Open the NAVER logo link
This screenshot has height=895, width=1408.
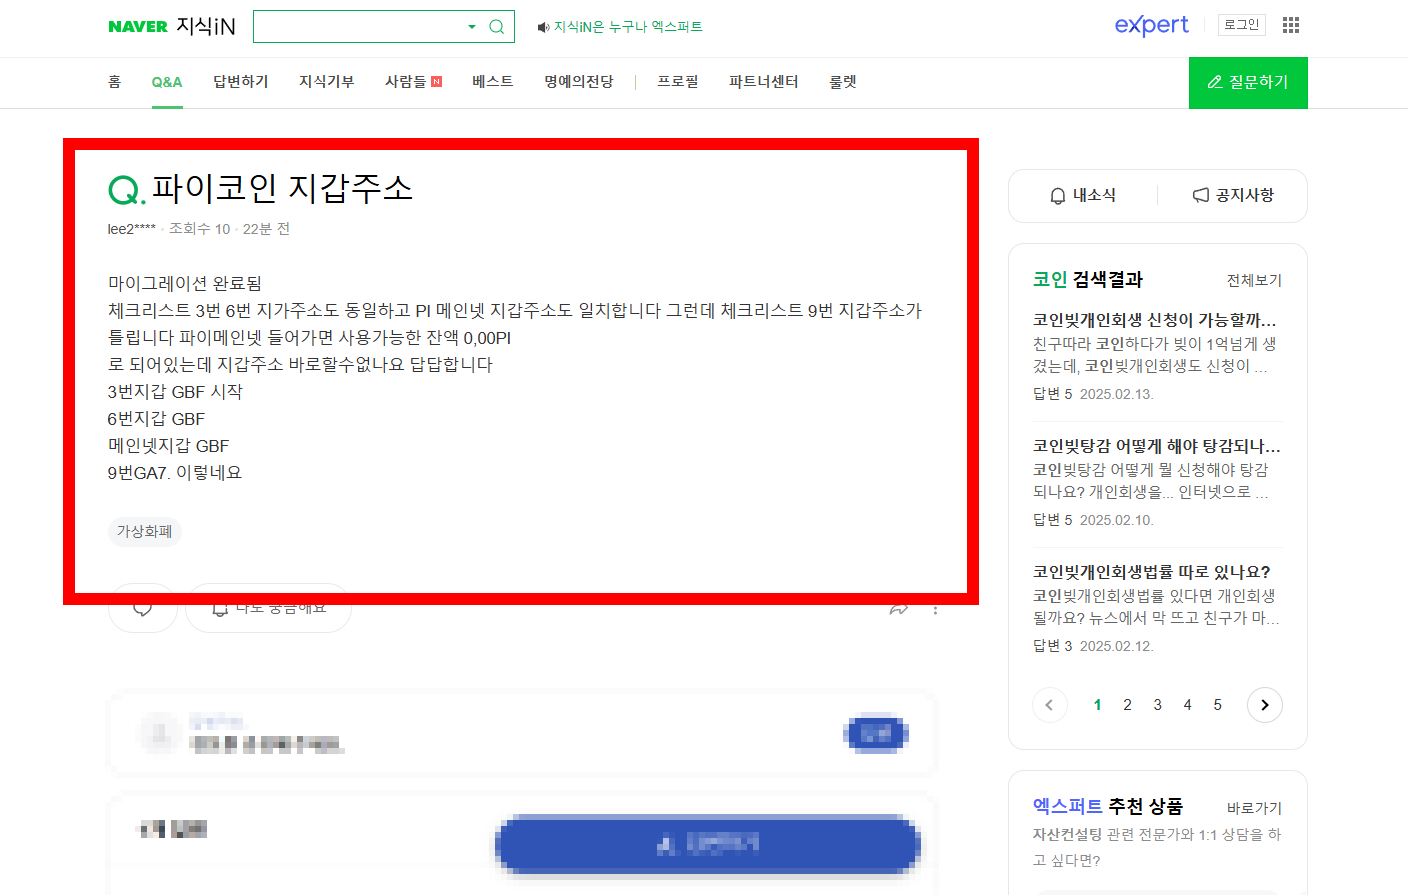pyautogui.click(x=138, y=27)
